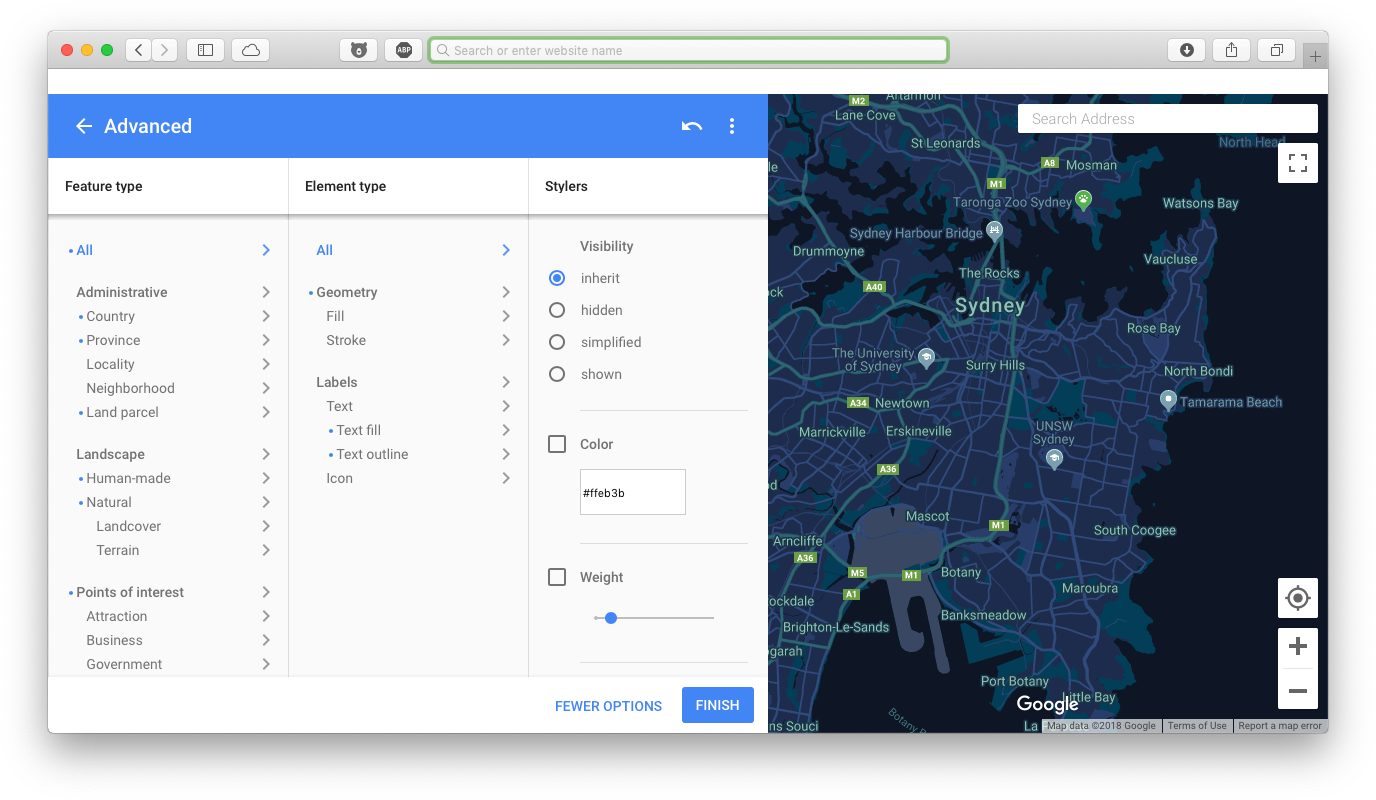Select Country feature type

click(110, 316)
